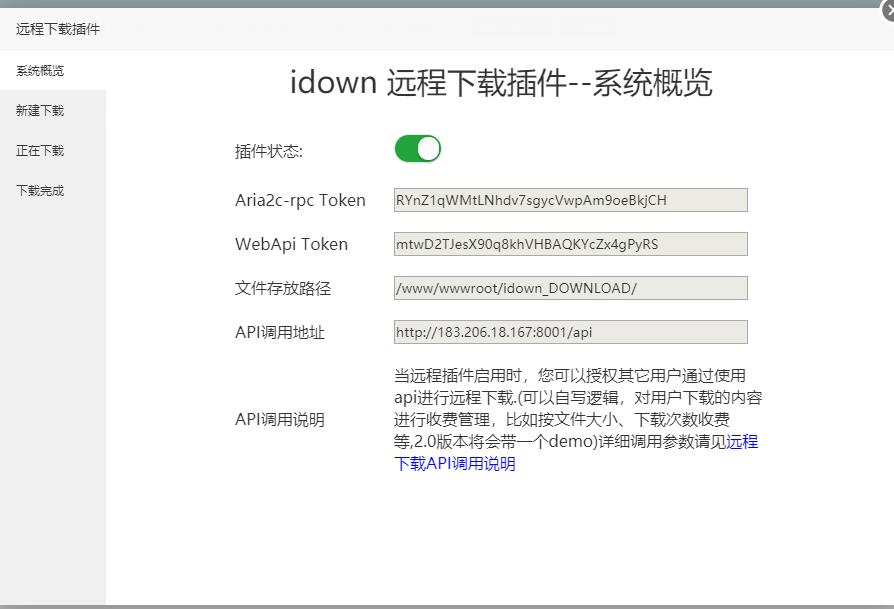This screenshot has height=609, width=894.
Task: Click the 插件状态: label
Action: tap(269, 151)
